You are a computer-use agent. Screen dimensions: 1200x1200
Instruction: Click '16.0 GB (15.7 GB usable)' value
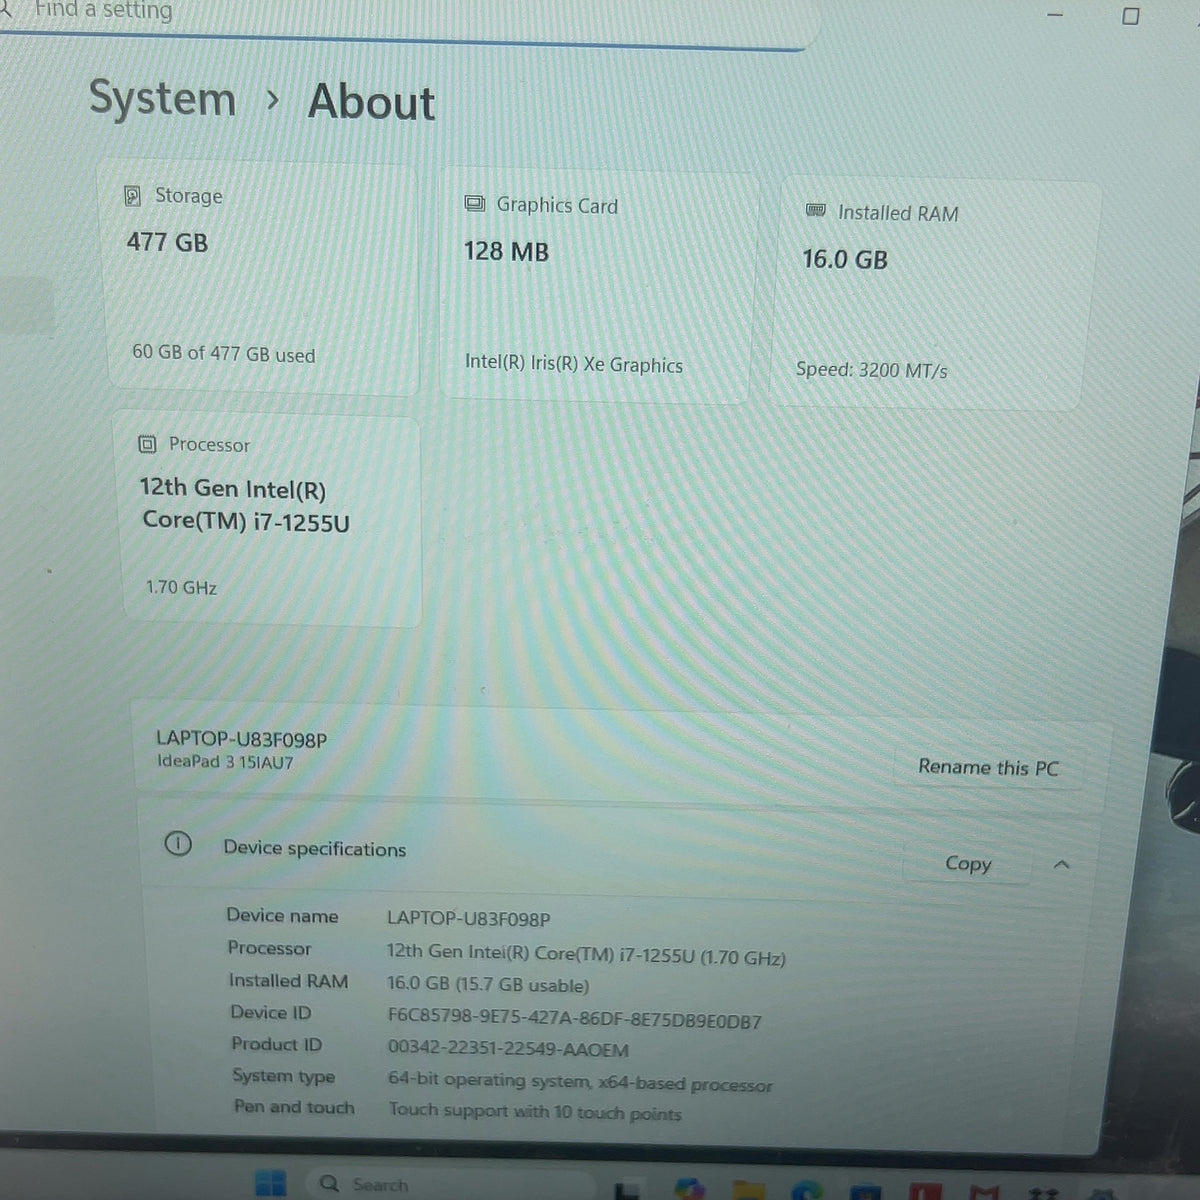tap(488, 985)
